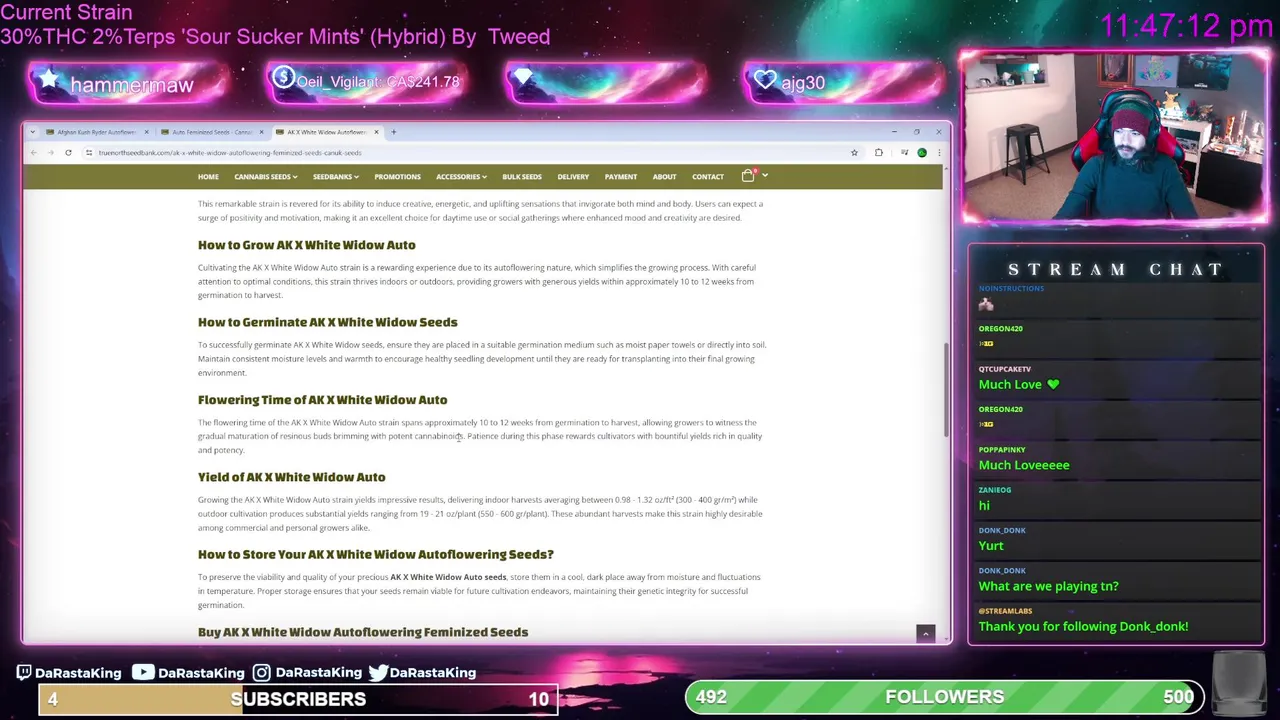
Task: Open the Bulk Seeds menu item
Action: click(522, 177)
